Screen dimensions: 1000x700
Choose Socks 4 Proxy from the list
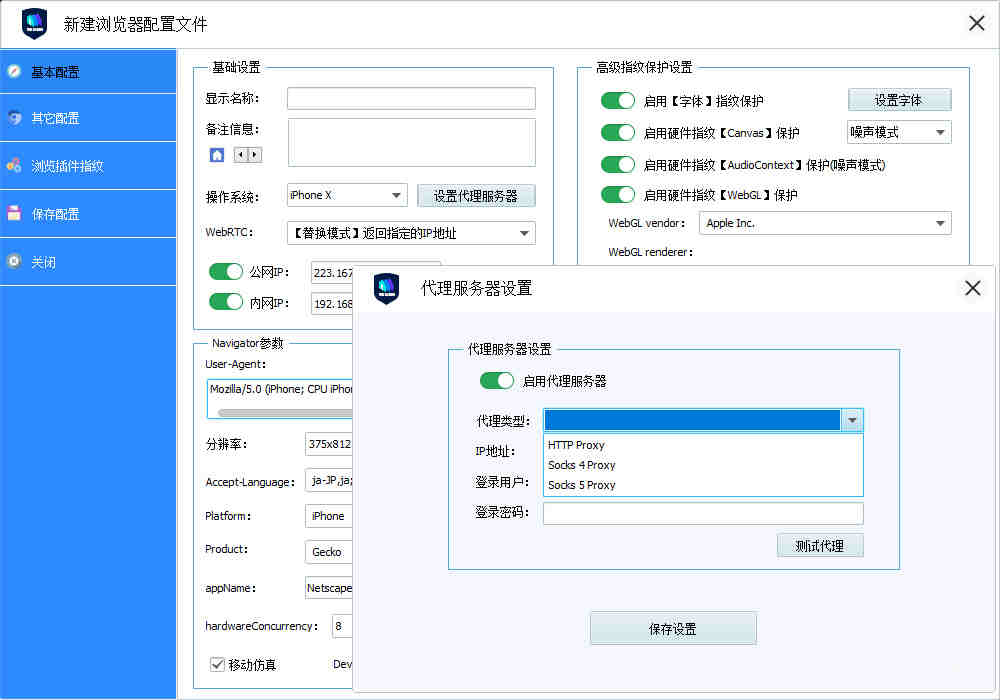pos(703,465)
